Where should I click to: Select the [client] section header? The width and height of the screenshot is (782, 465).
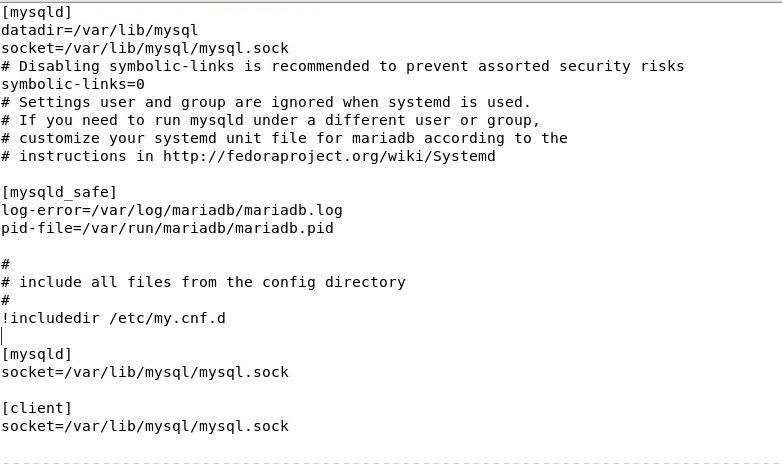[x=37, y=408]
